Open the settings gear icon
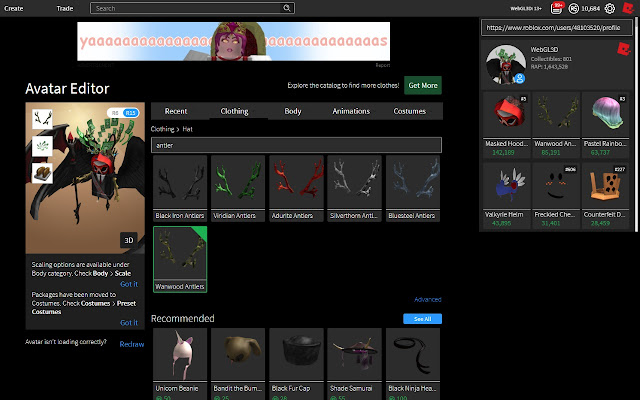This screenshot has height=400, width=640. coord(609,8)
